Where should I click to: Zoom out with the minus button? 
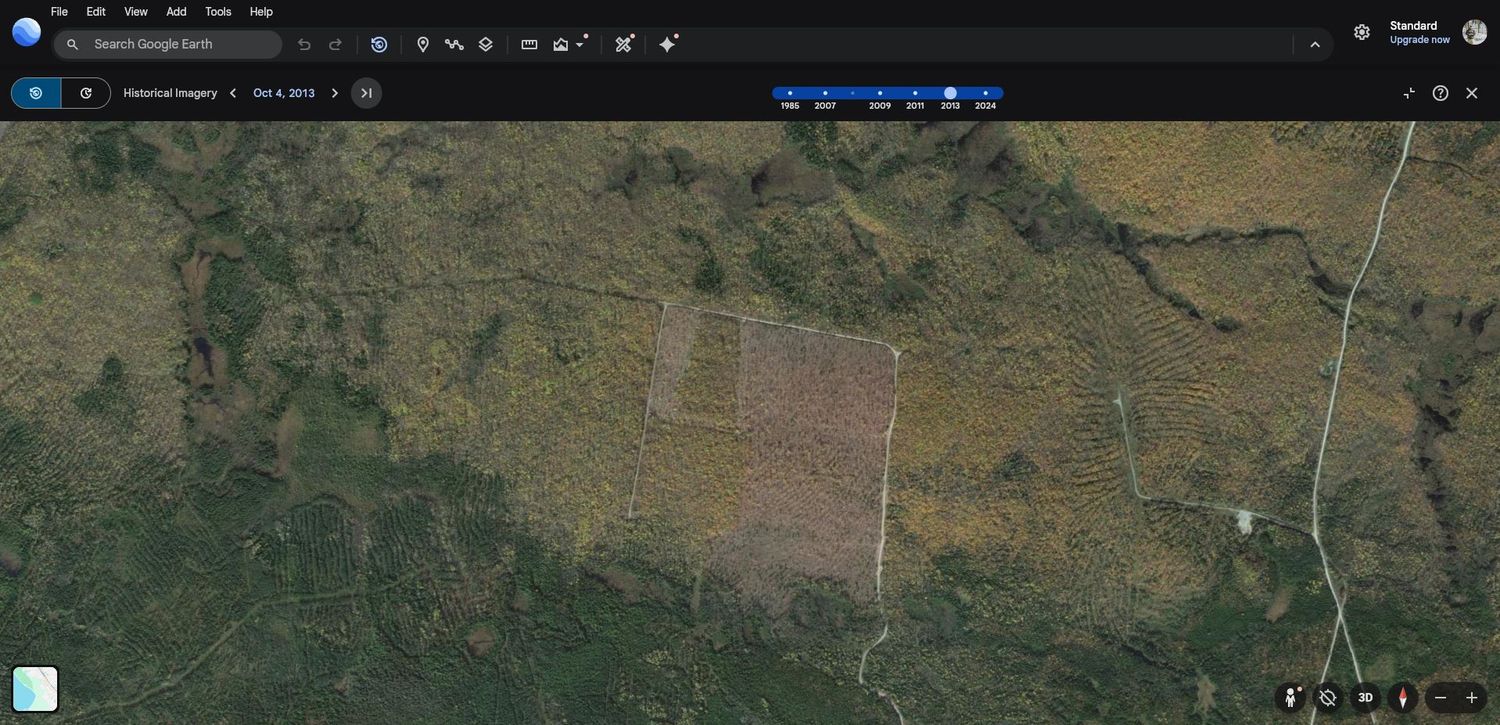1440,697
